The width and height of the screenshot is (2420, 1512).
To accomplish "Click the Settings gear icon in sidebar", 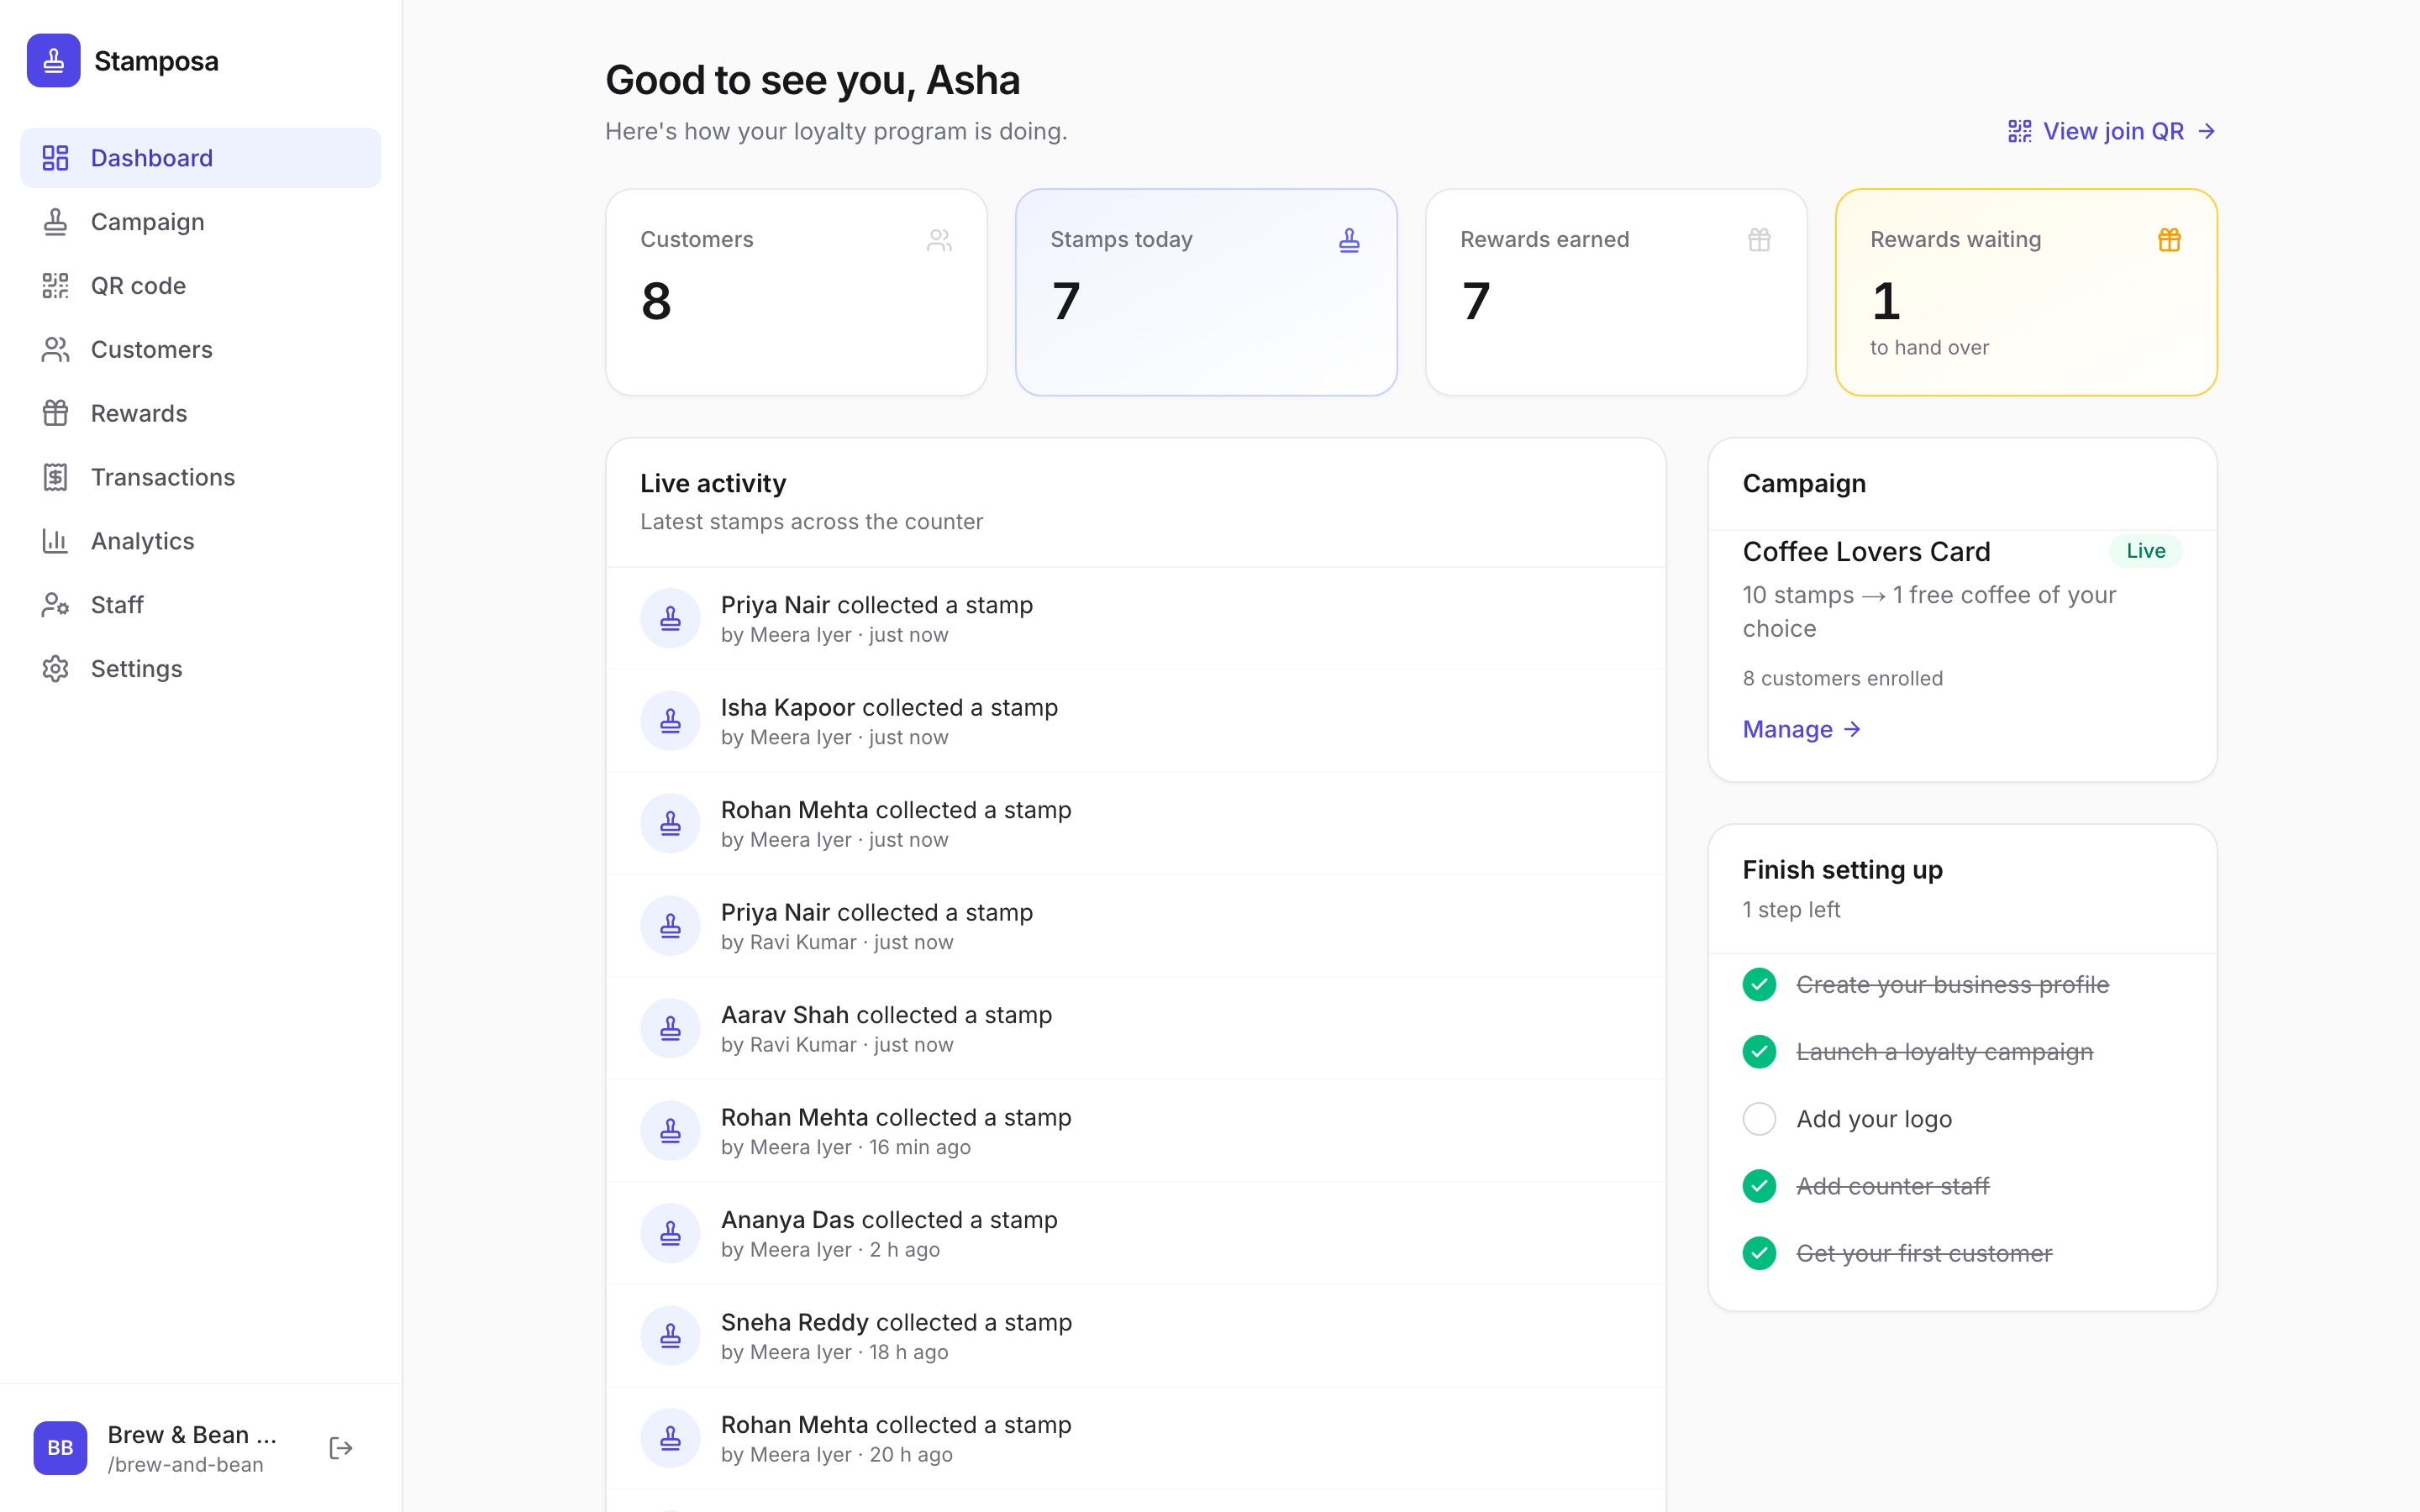I will click(x=55, y=669).
